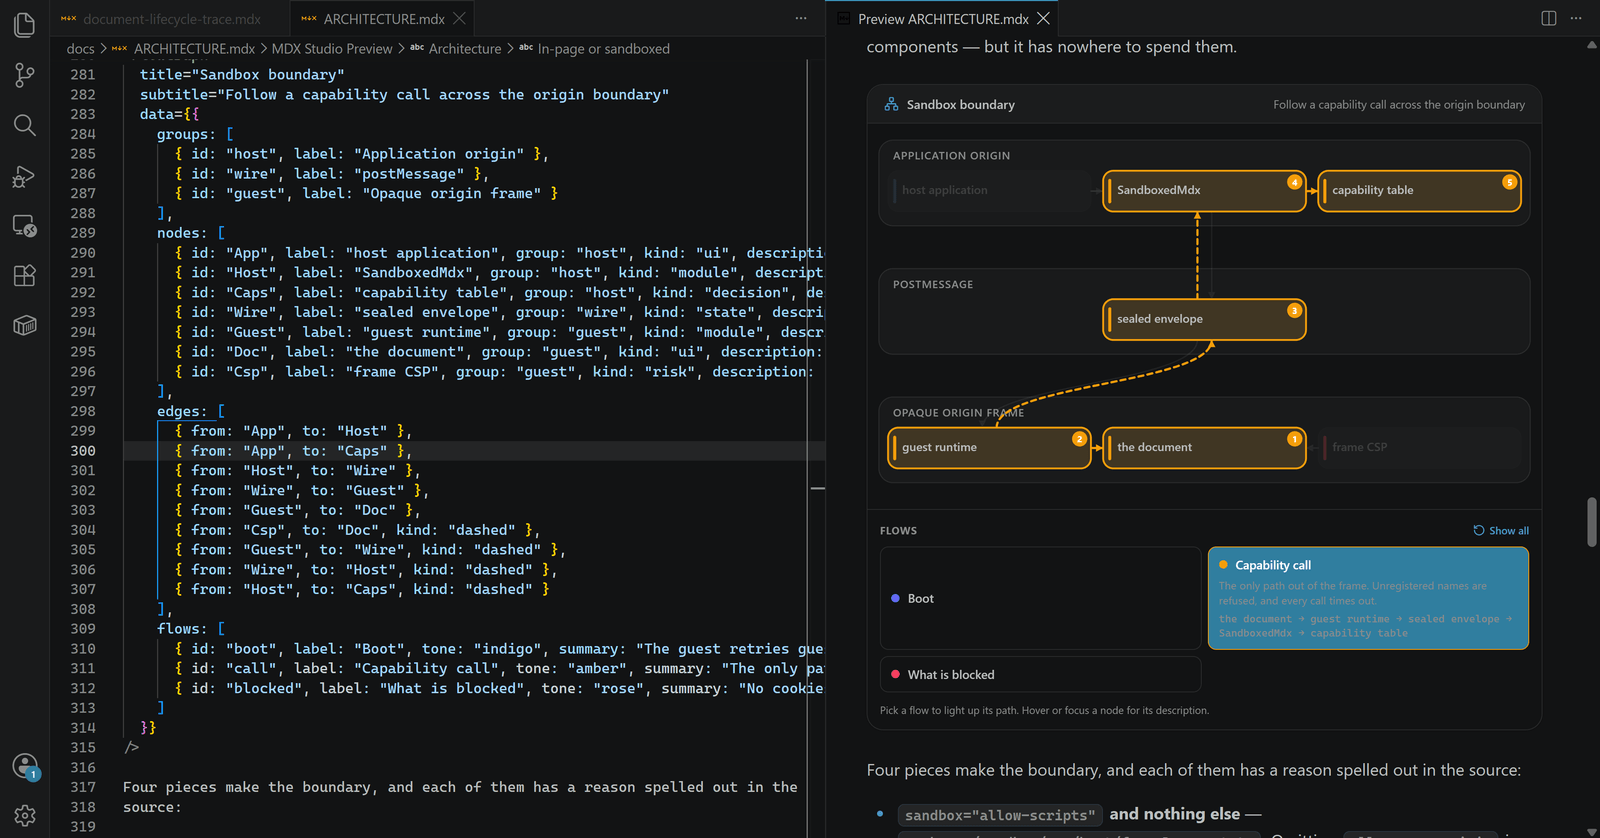Click the Show all flows button
The height and width of the screenshot is (838, 1600).
point(1501,531)
